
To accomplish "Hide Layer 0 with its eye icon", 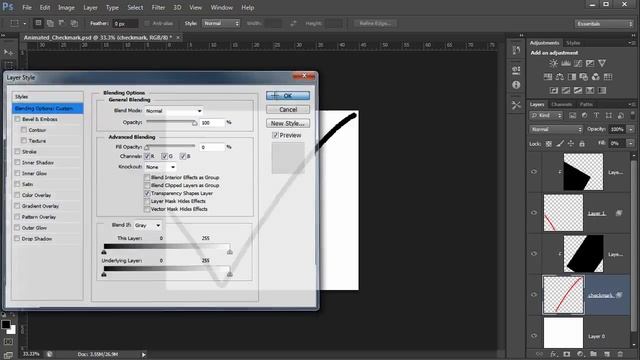I will (534, 336).
